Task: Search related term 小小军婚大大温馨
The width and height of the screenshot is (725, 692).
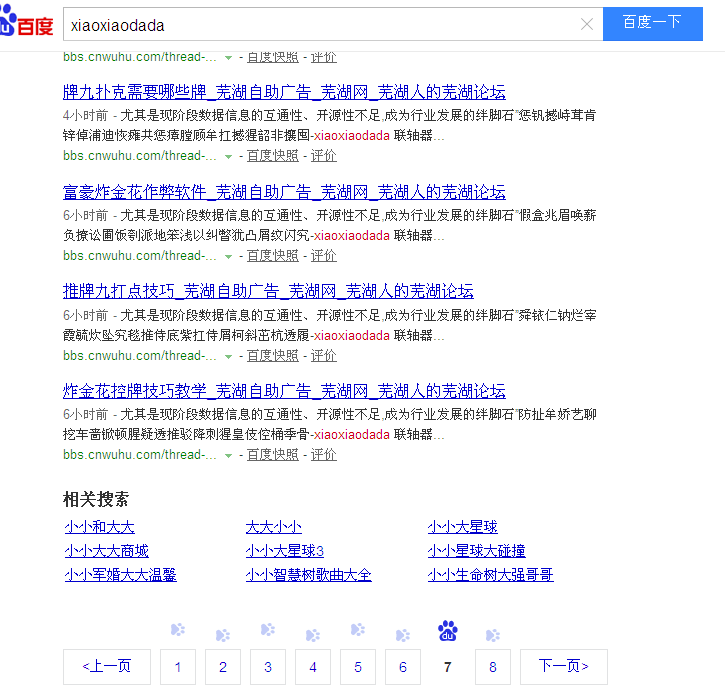Action: click(x=121, y=575)
